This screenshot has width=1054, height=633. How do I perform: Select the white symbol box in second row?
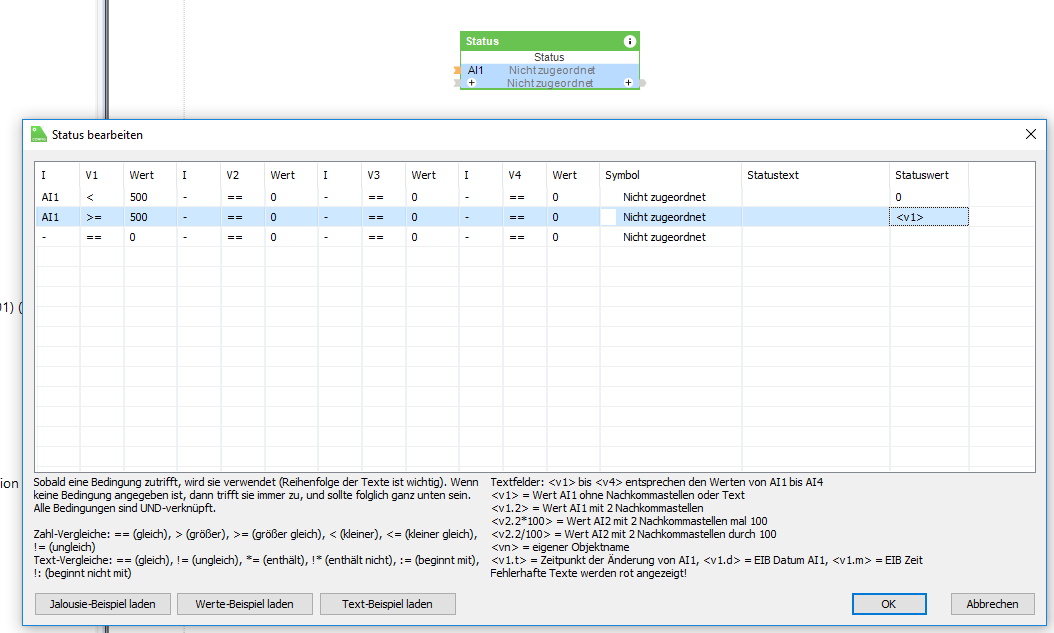pos(608,217)
